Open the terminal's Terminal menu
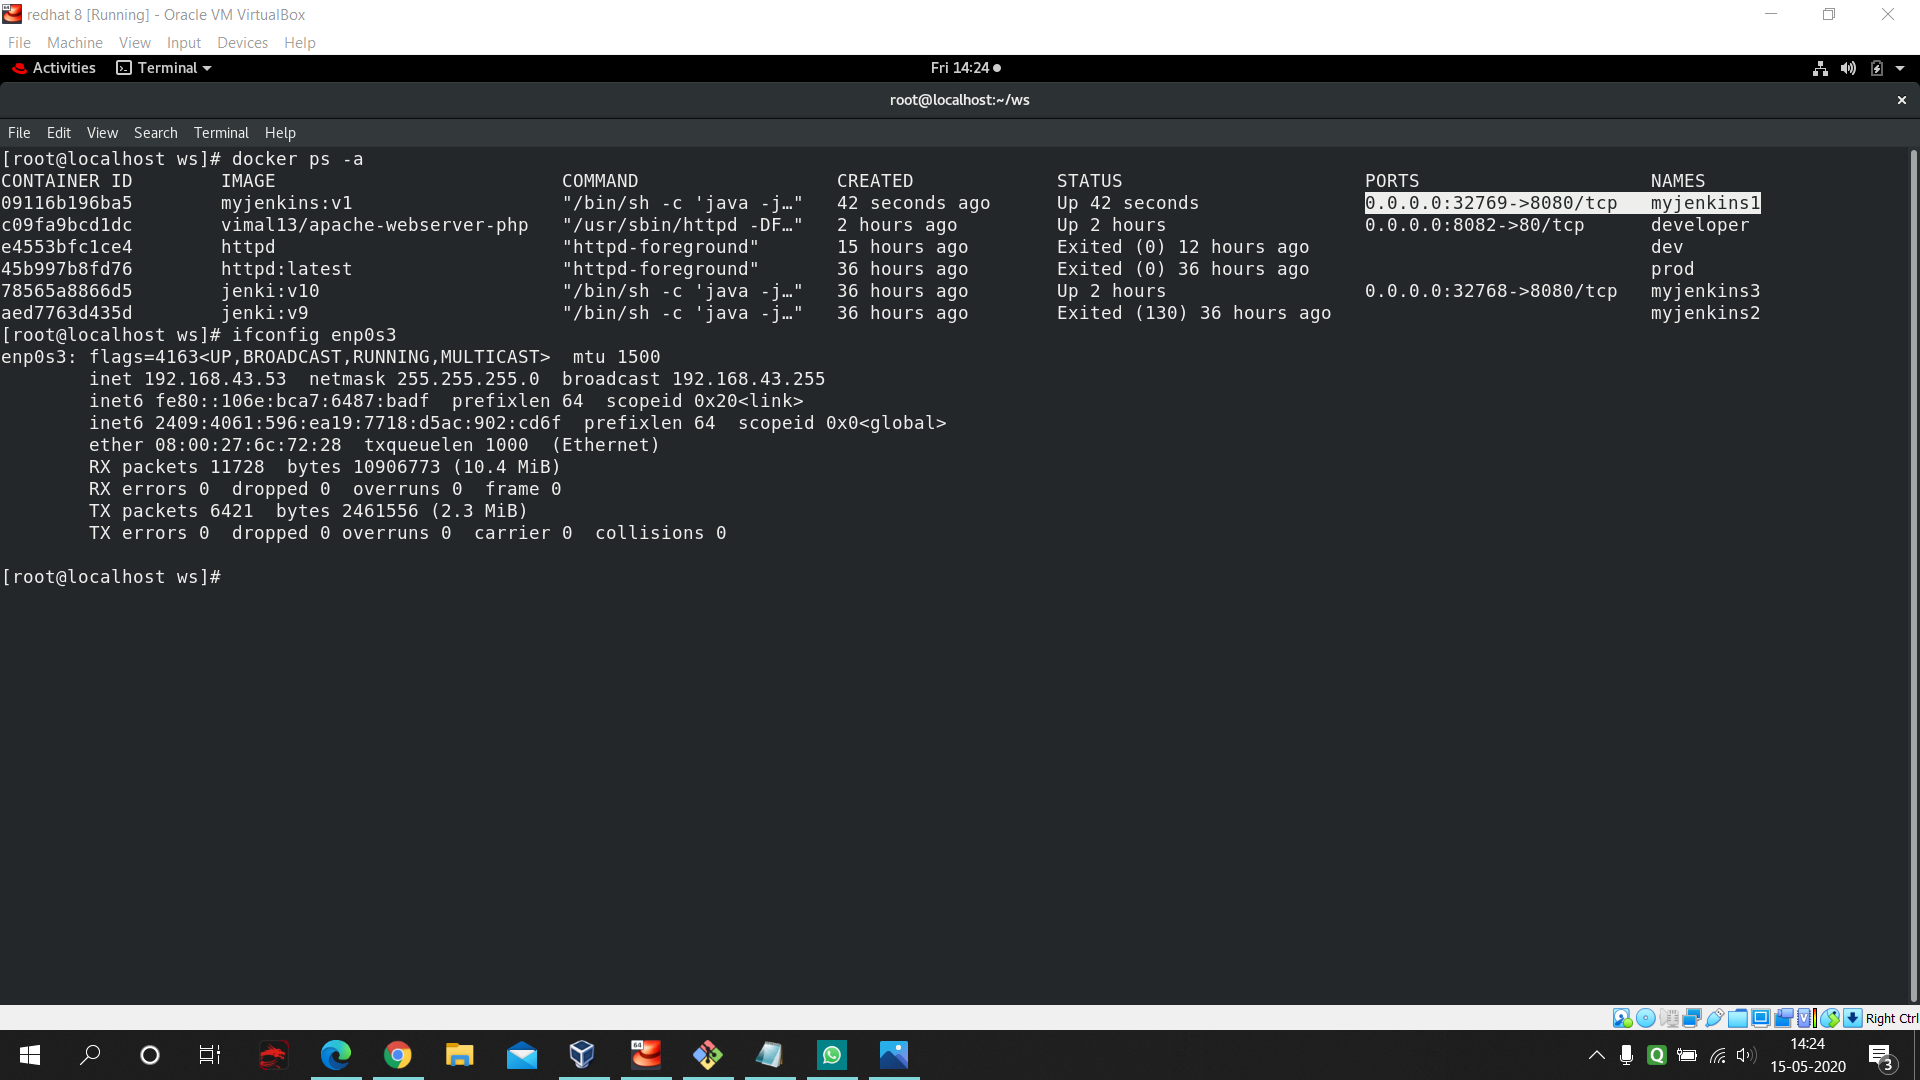Image resolution: width=1920 pixels, height=1080 pixels. tap(221, 133)
